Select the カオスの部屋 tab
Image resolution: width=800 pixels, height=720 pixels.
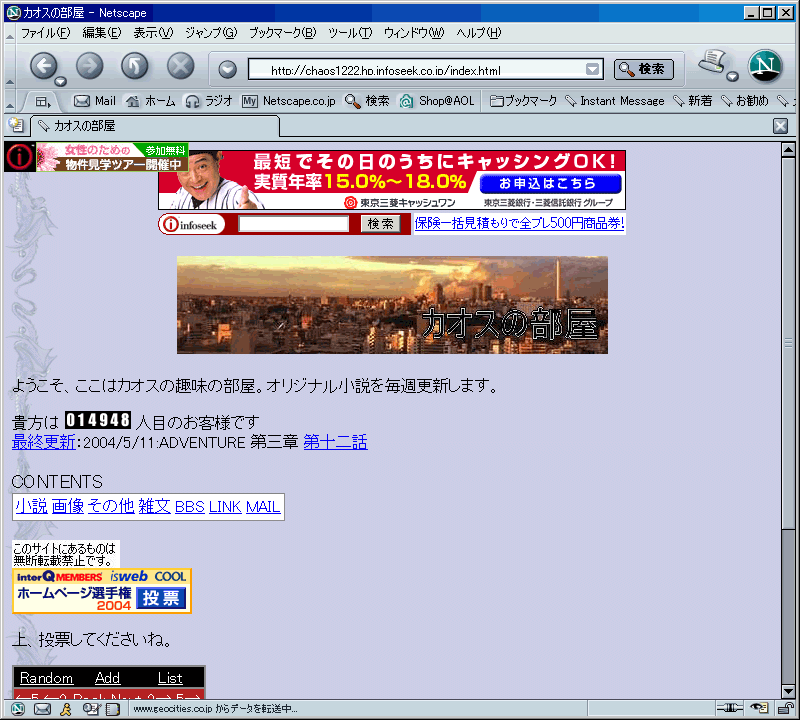[x=156, y=126]
